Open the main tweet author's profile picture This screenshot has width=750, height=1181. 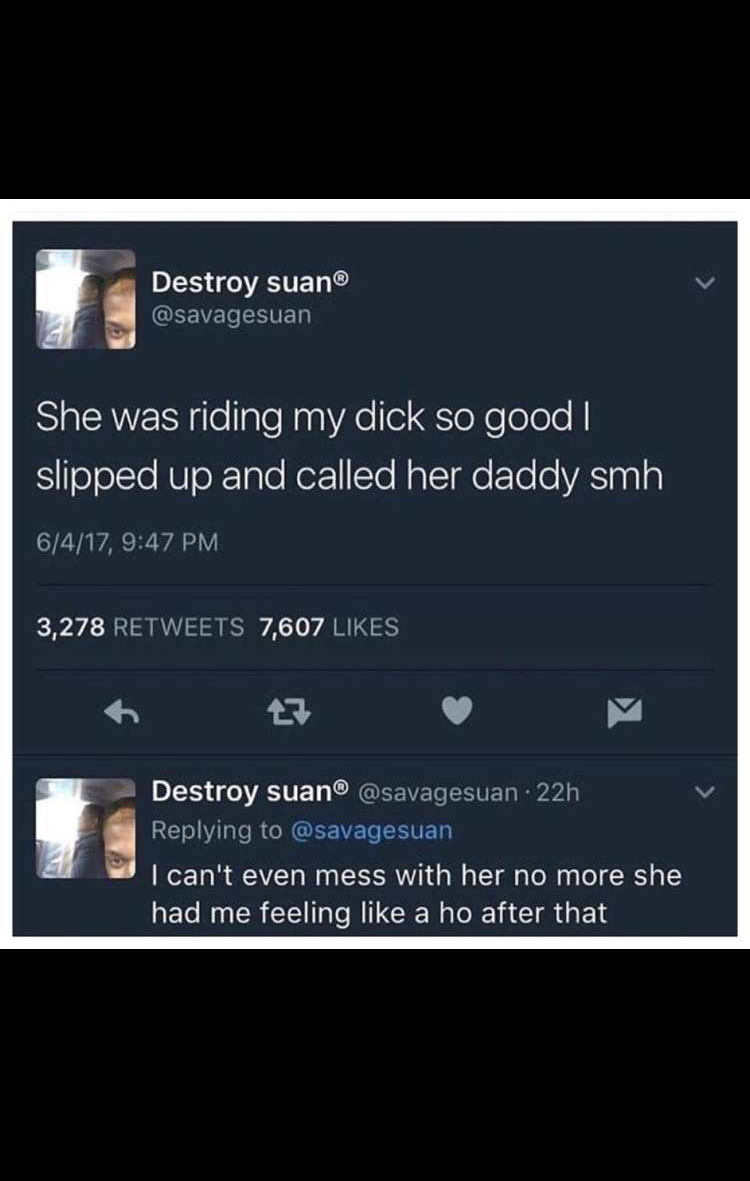86,299
